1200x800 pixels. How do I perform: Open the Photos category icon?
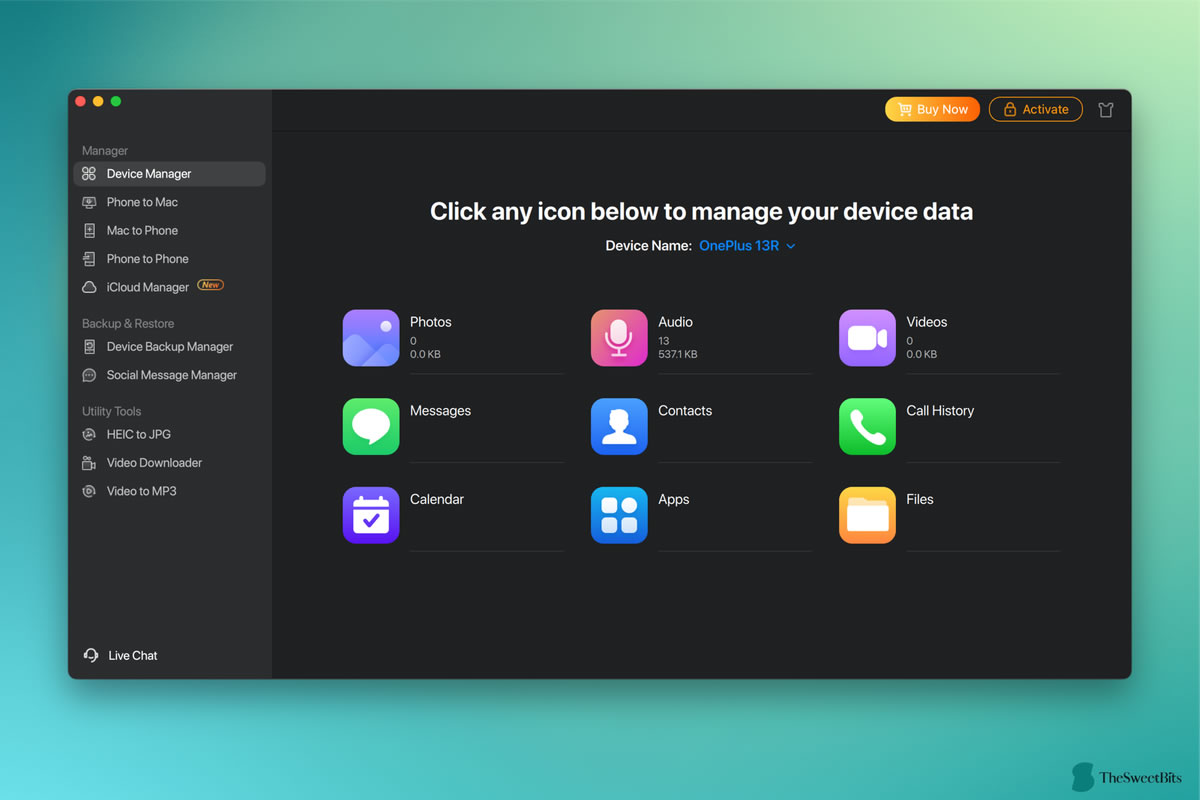(x=371, y=338)
